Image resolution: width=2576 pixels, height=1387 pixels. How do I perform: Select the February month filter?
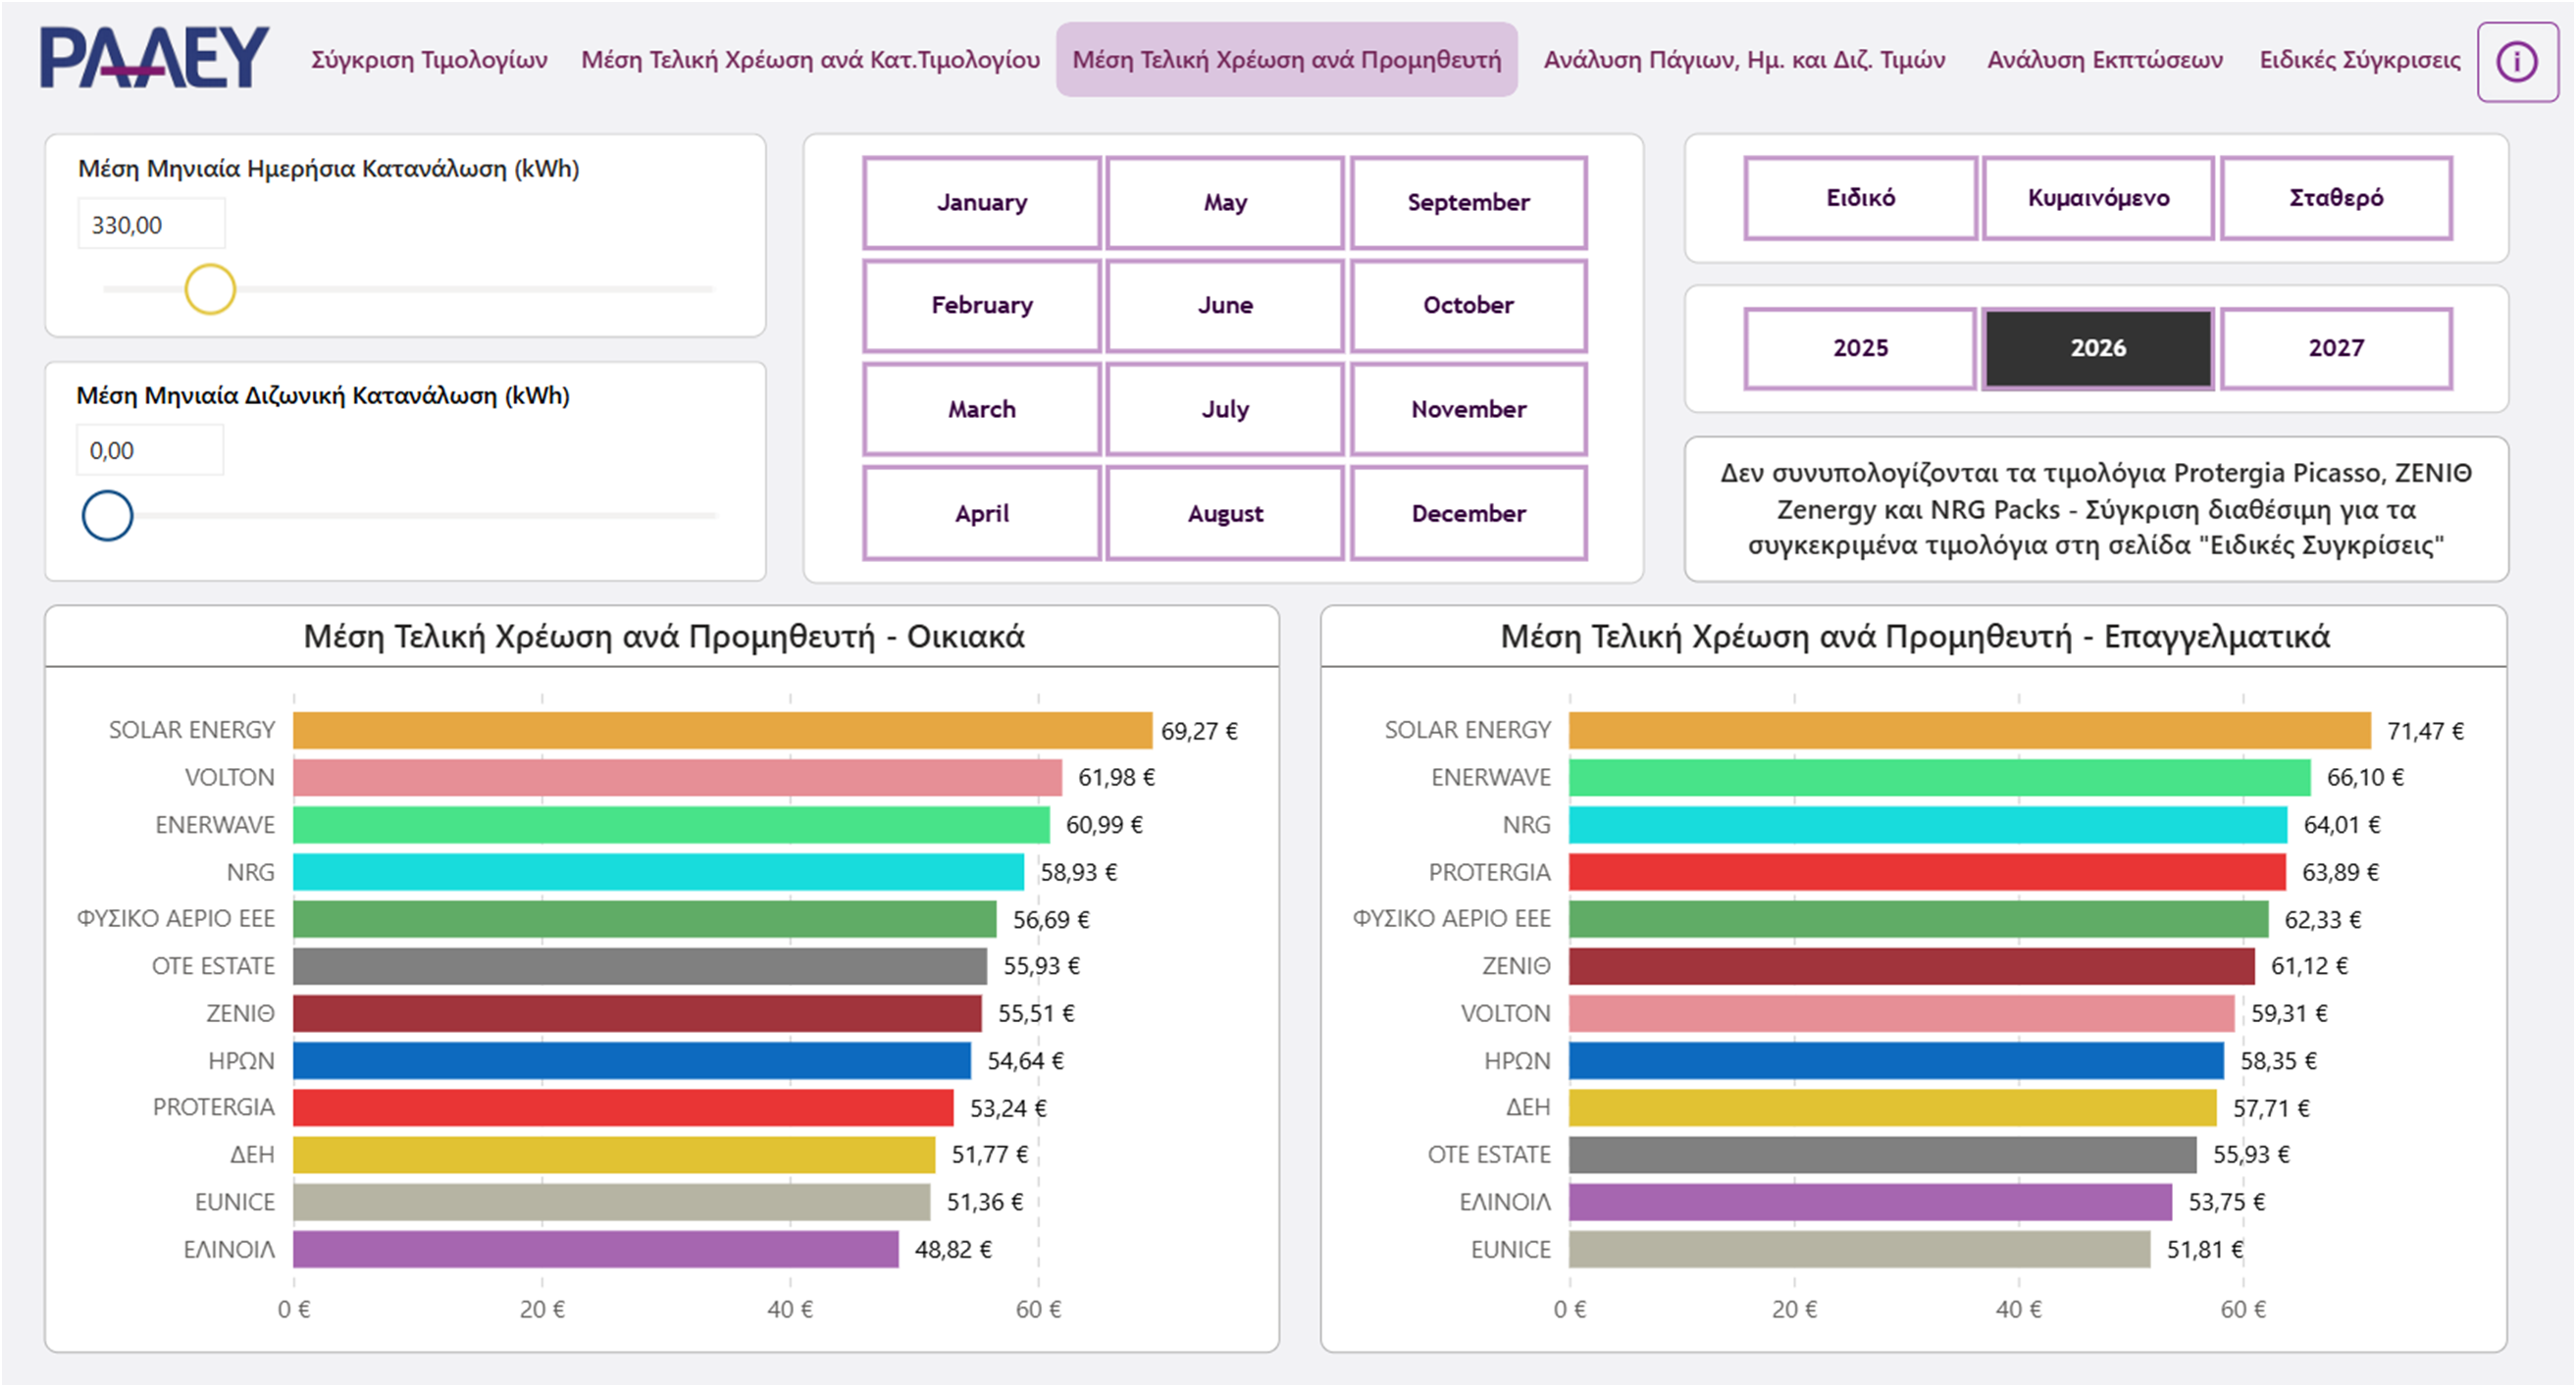tap(981, 305)
